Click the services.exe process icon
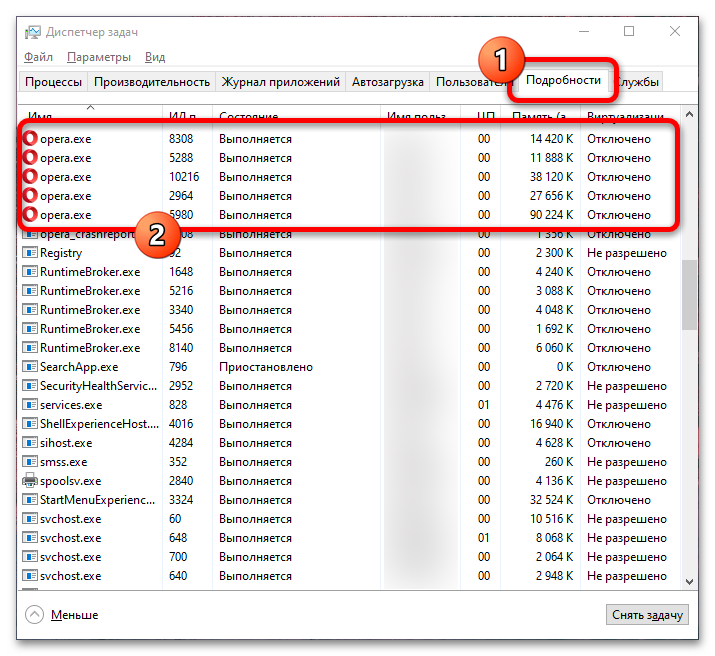Viewport: 715px width, 656px height. 30,405
